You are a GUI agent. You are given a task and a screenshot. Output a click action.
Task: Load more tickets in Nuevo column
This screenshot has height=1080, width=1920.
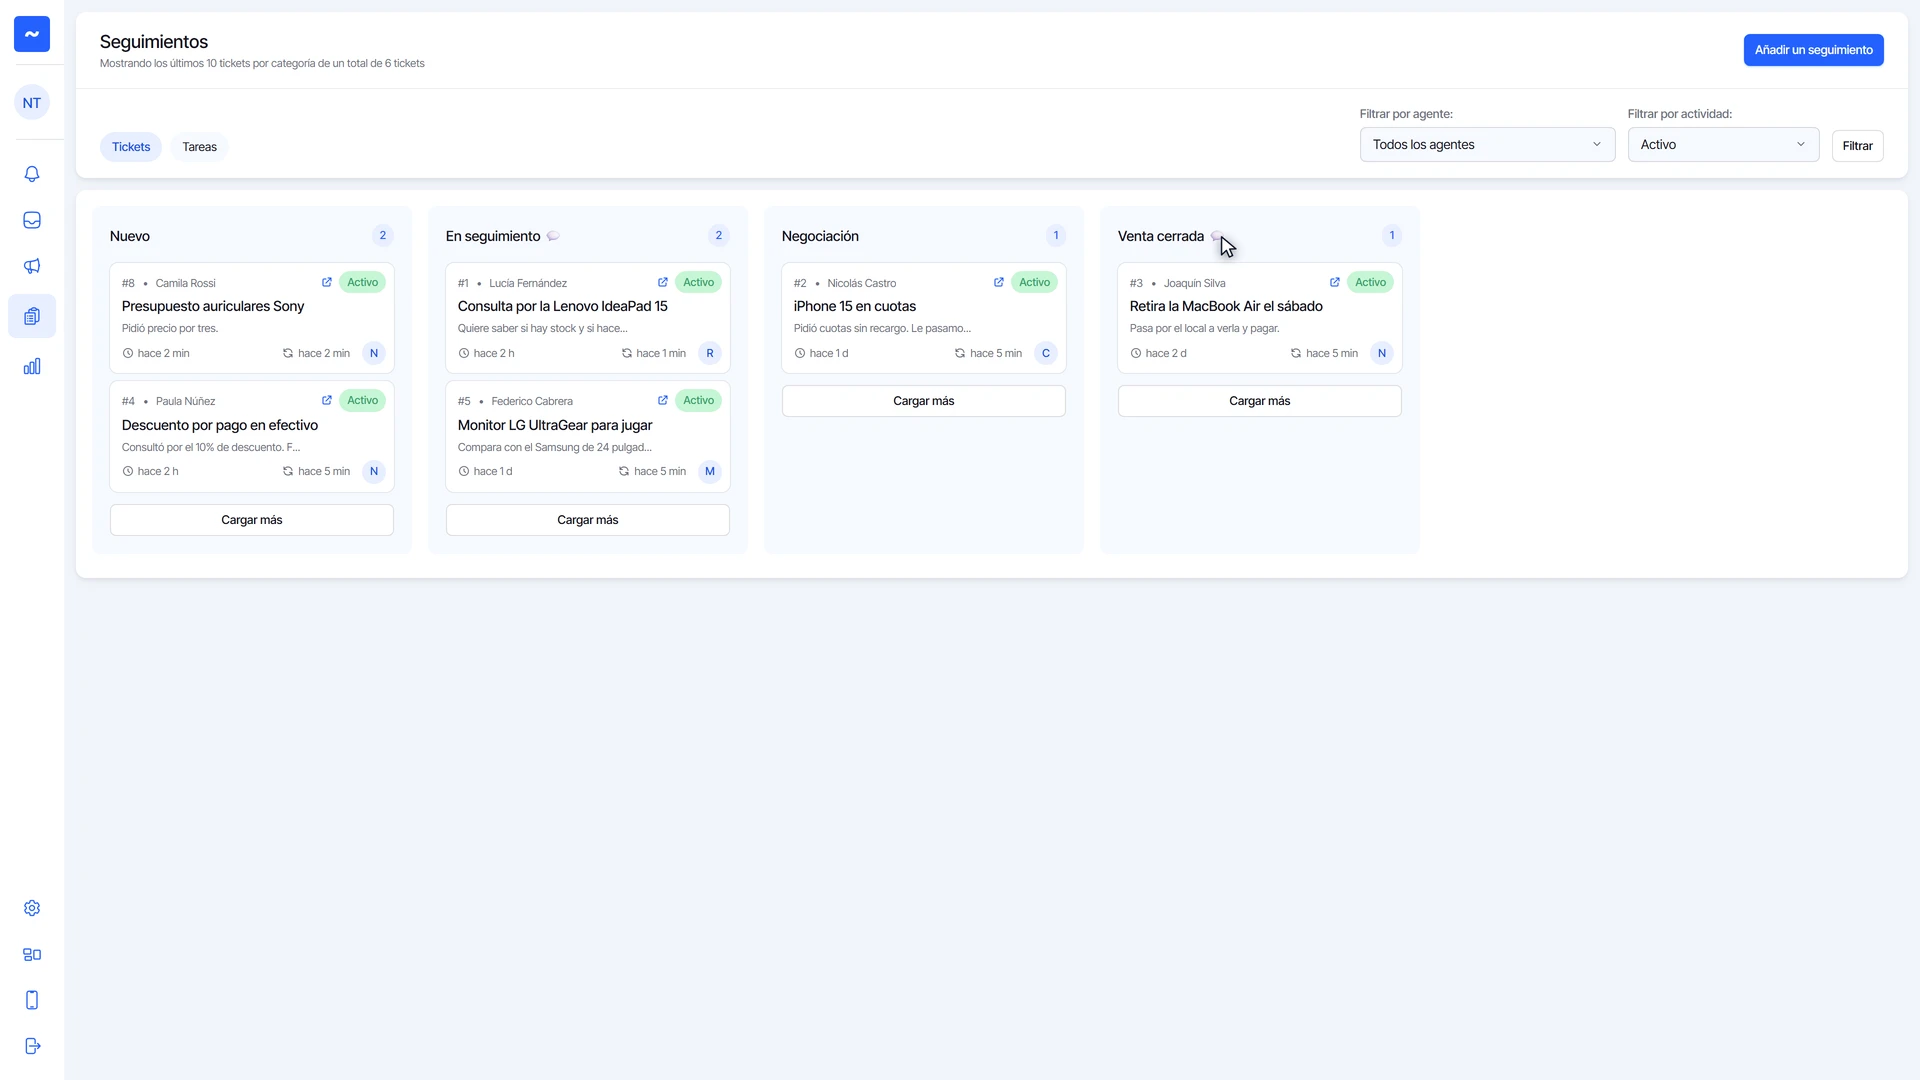(252, 520)
